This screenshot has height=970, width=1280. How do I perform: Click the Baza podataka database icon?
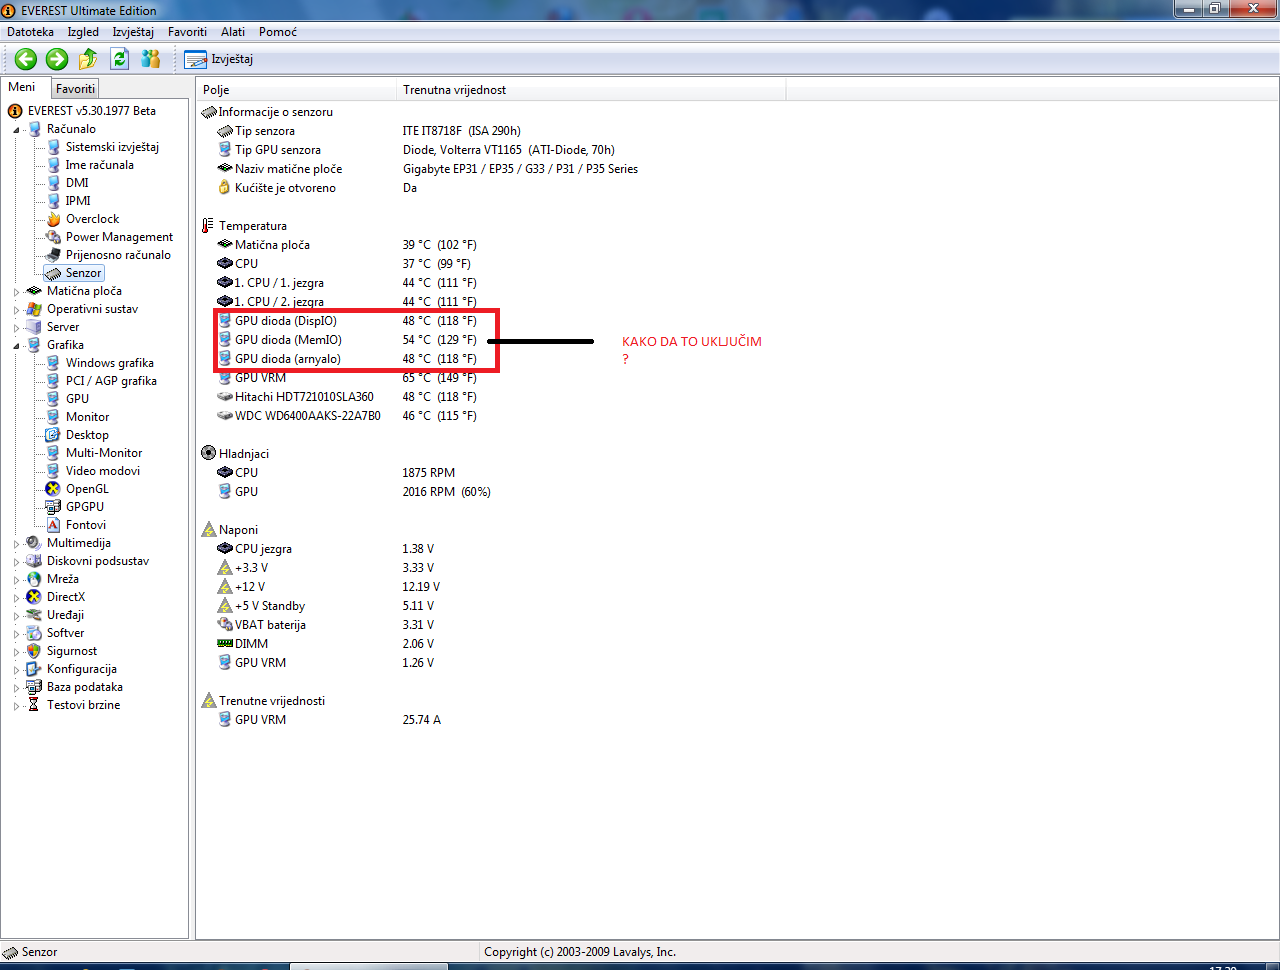click(x=34, y=687)
